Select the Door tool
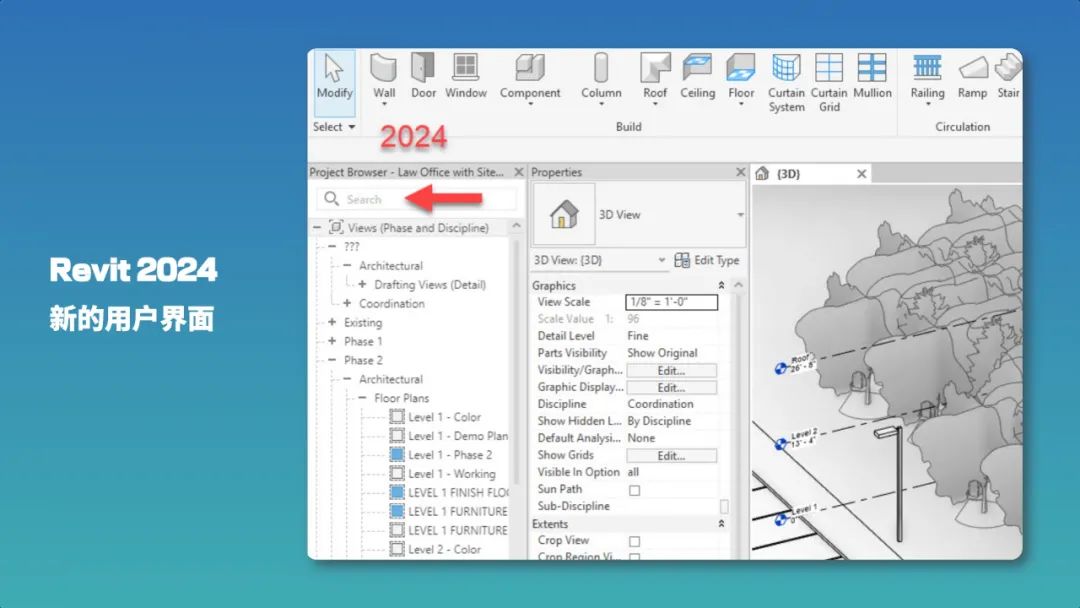This screenshot has width=1080, height=608. pos(423,75)
